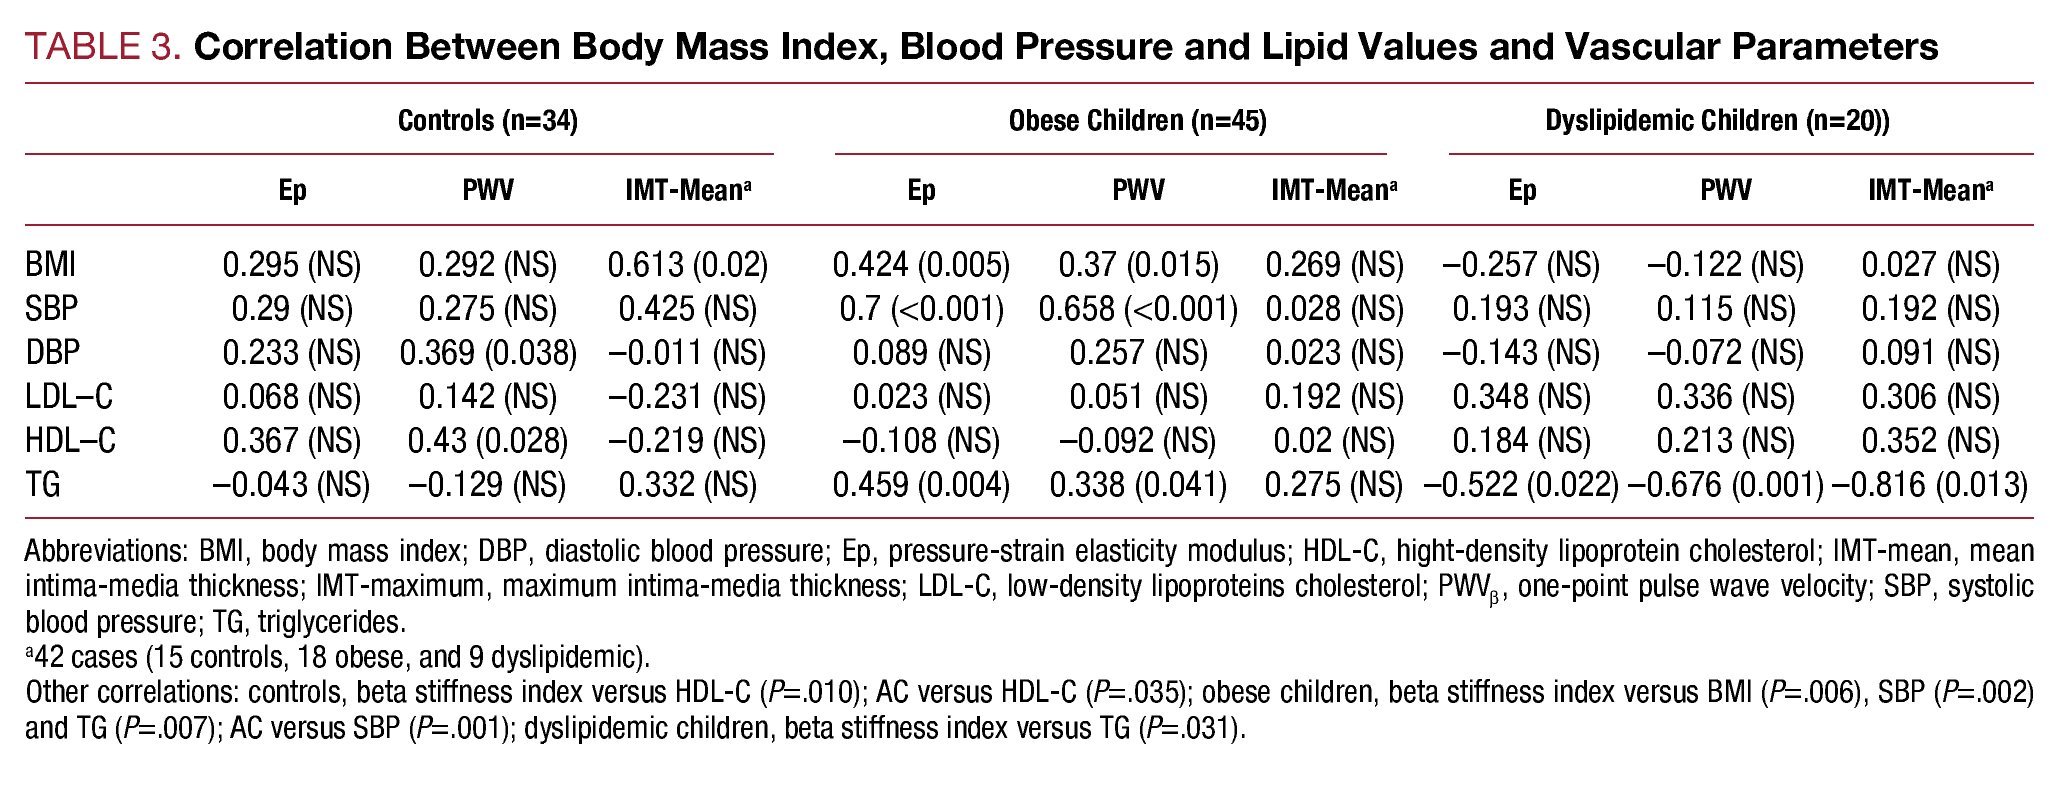Select the –0.816 (0.013) cell
Viewport: 2066px width, 791px height.
1929,485
